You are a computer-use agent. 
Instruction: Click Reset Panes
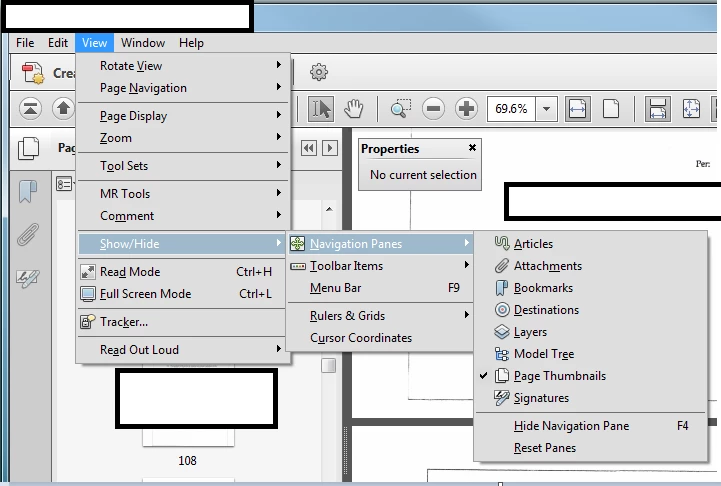(590, 448)
